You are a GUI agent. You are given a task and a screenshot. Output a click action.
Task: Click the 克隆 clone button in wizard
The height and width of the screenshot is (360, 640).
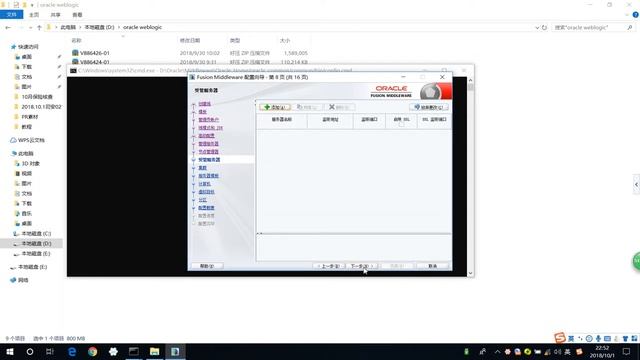(x=307, y=107)
